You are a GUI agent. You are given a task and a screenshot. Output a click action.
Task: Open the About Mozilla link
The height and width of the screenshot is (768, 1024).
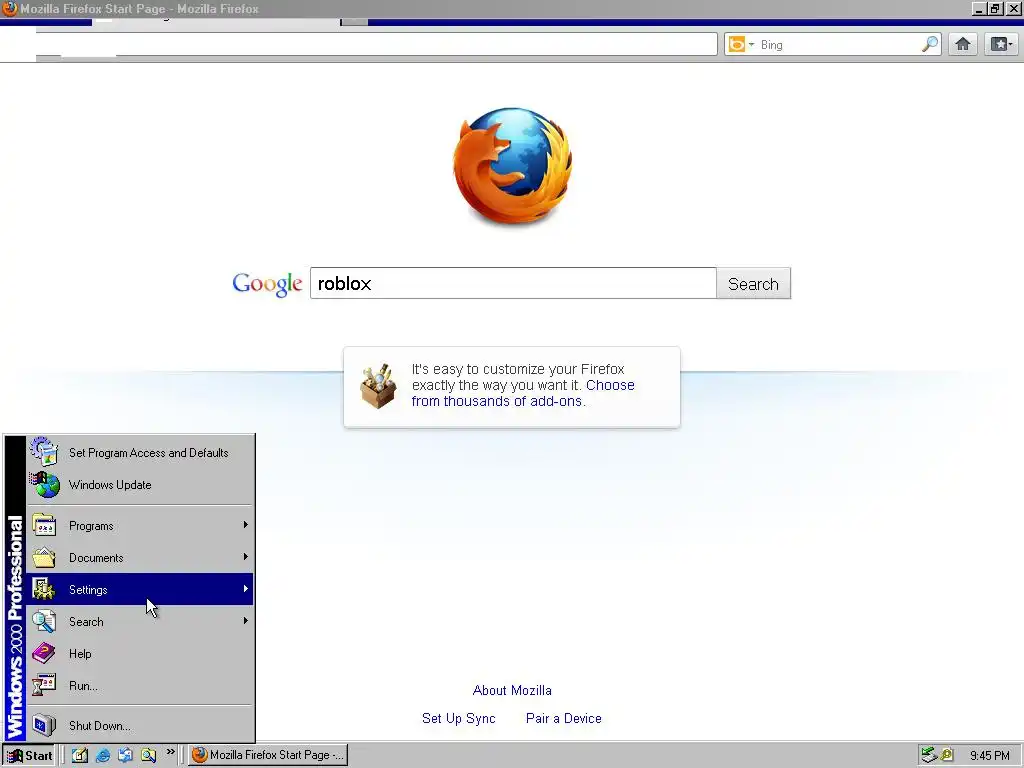coord(512,690)
